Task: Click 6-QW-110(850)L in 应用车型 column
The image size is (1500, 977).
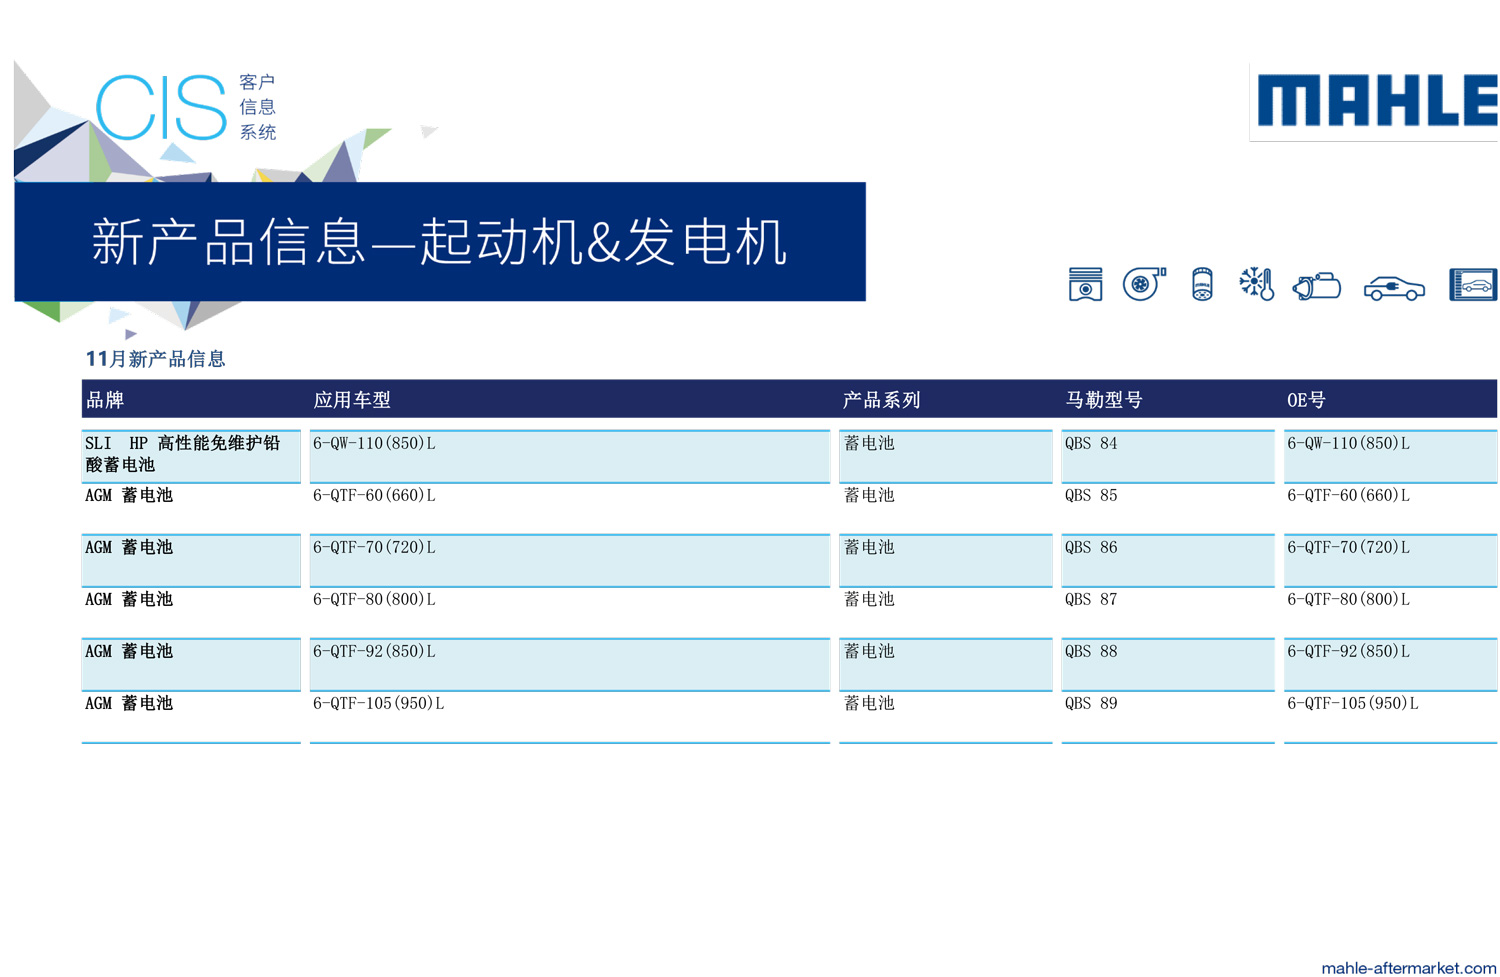Action: point(374,443)
